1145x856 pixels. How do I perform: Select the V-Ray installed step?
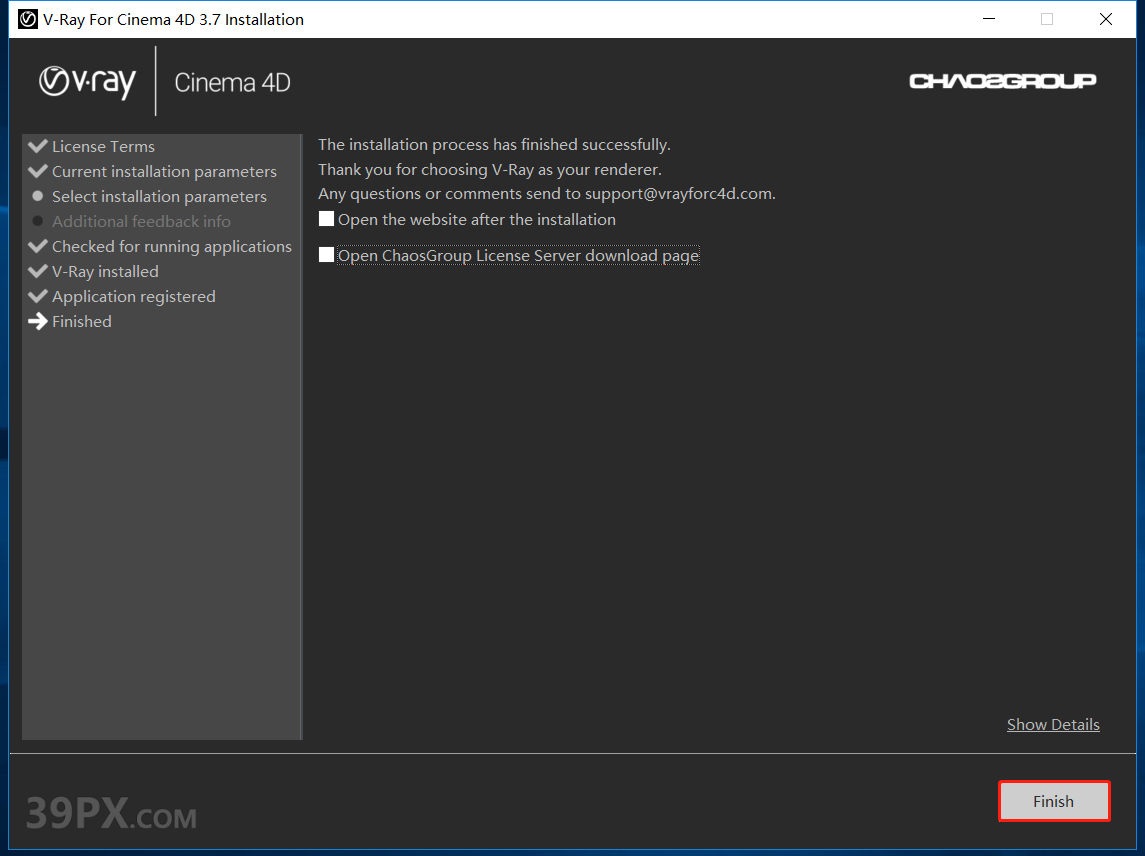[x=105, y=272]
